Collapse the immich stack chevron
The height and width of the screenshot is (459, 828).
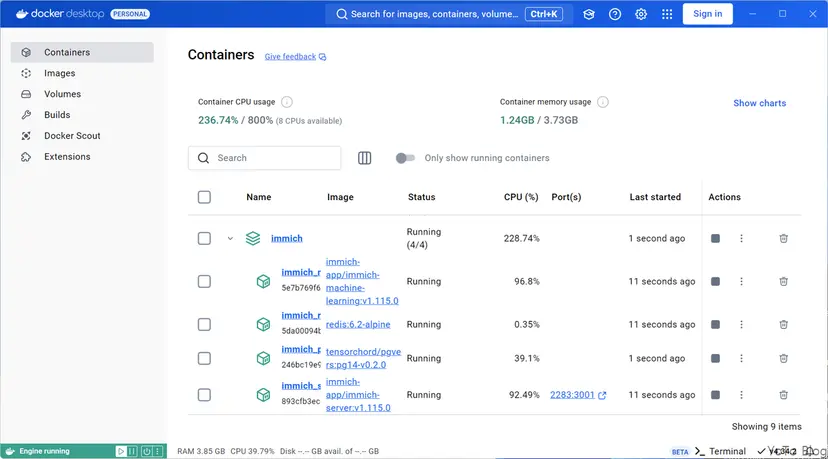click(x=230, y=238)
